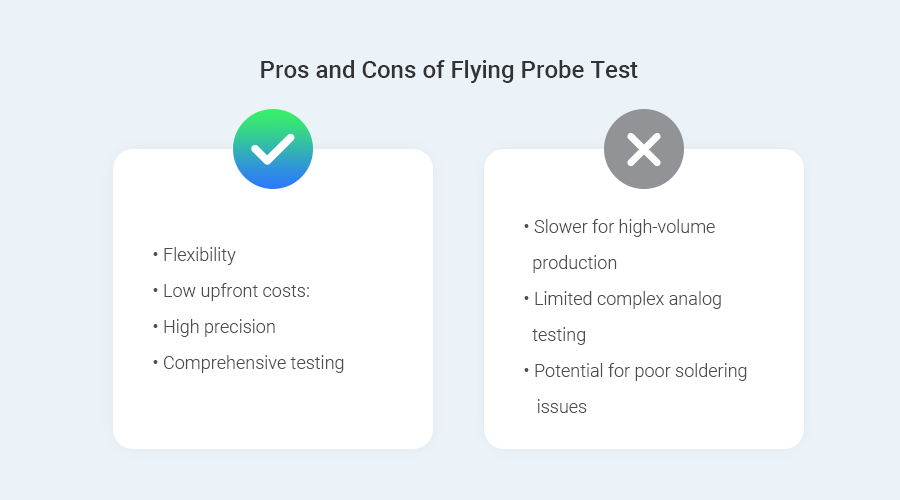Select the "Flexibility" list item
This screenshot has height=500, width=900.
[x=199, y=255]
